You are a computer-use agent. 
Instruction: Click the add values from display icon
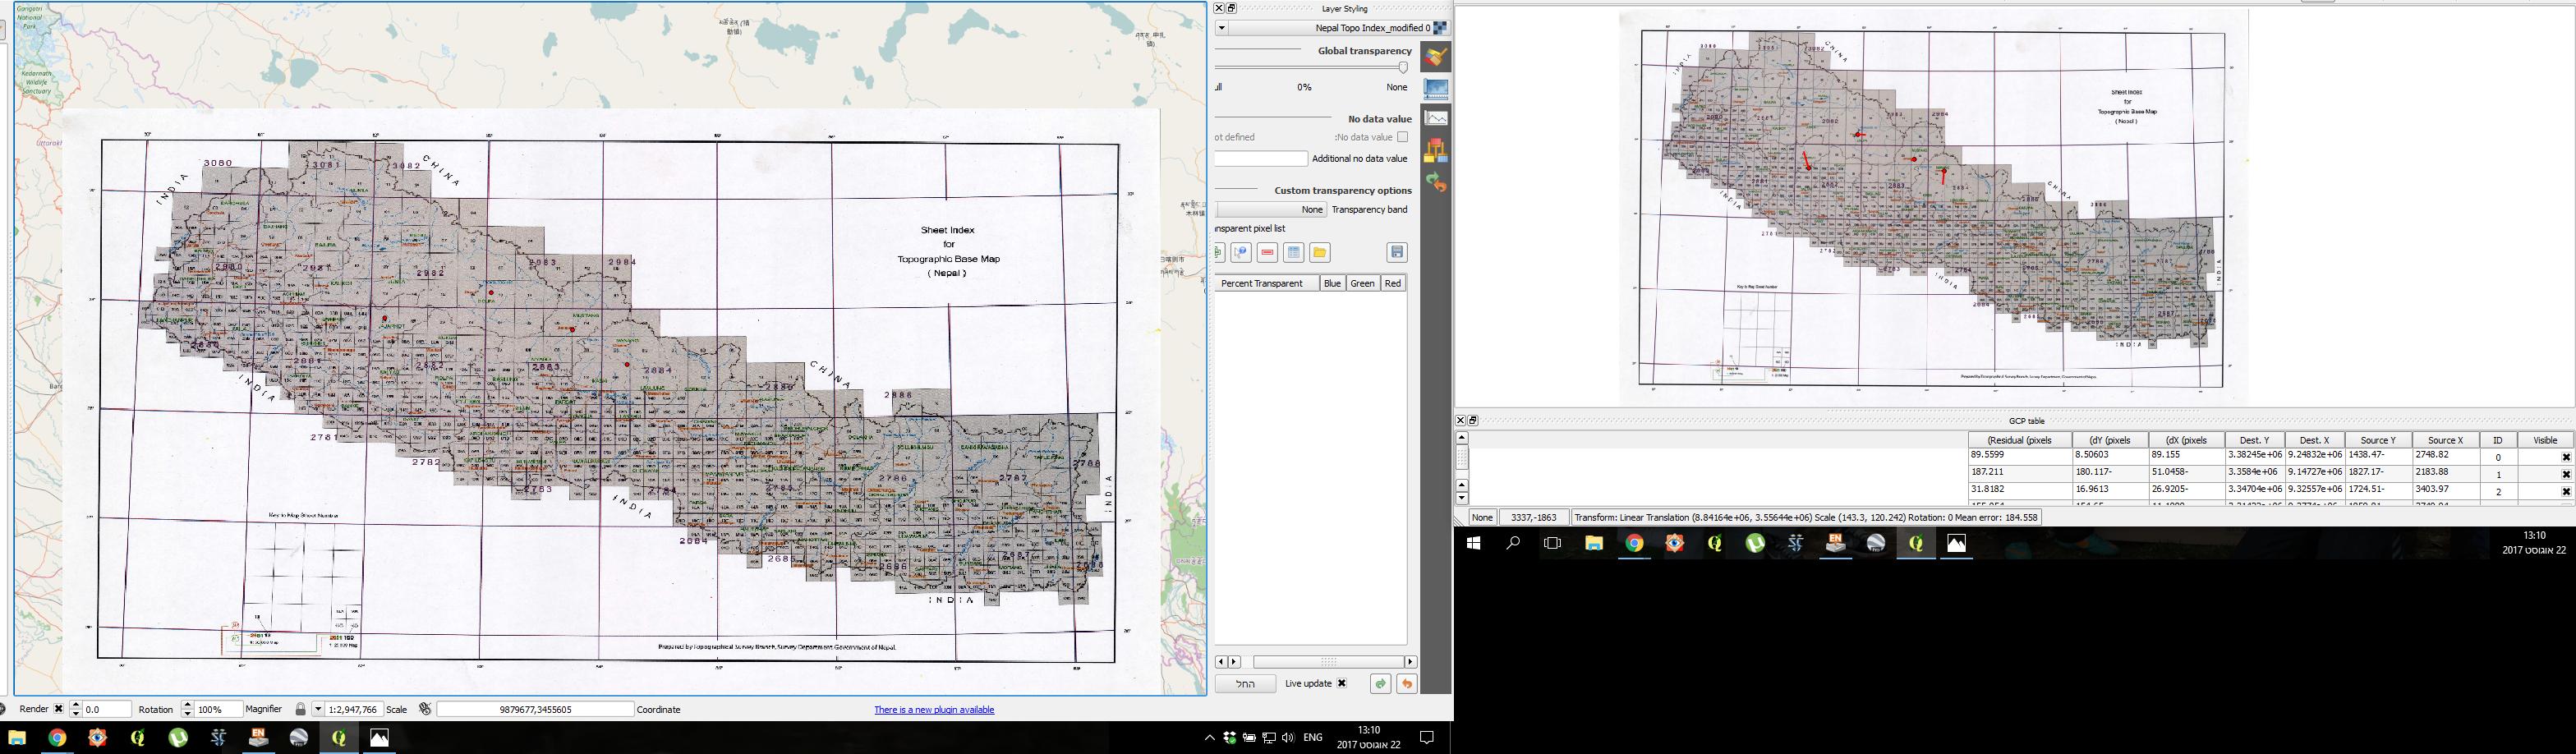[1241, 252]
